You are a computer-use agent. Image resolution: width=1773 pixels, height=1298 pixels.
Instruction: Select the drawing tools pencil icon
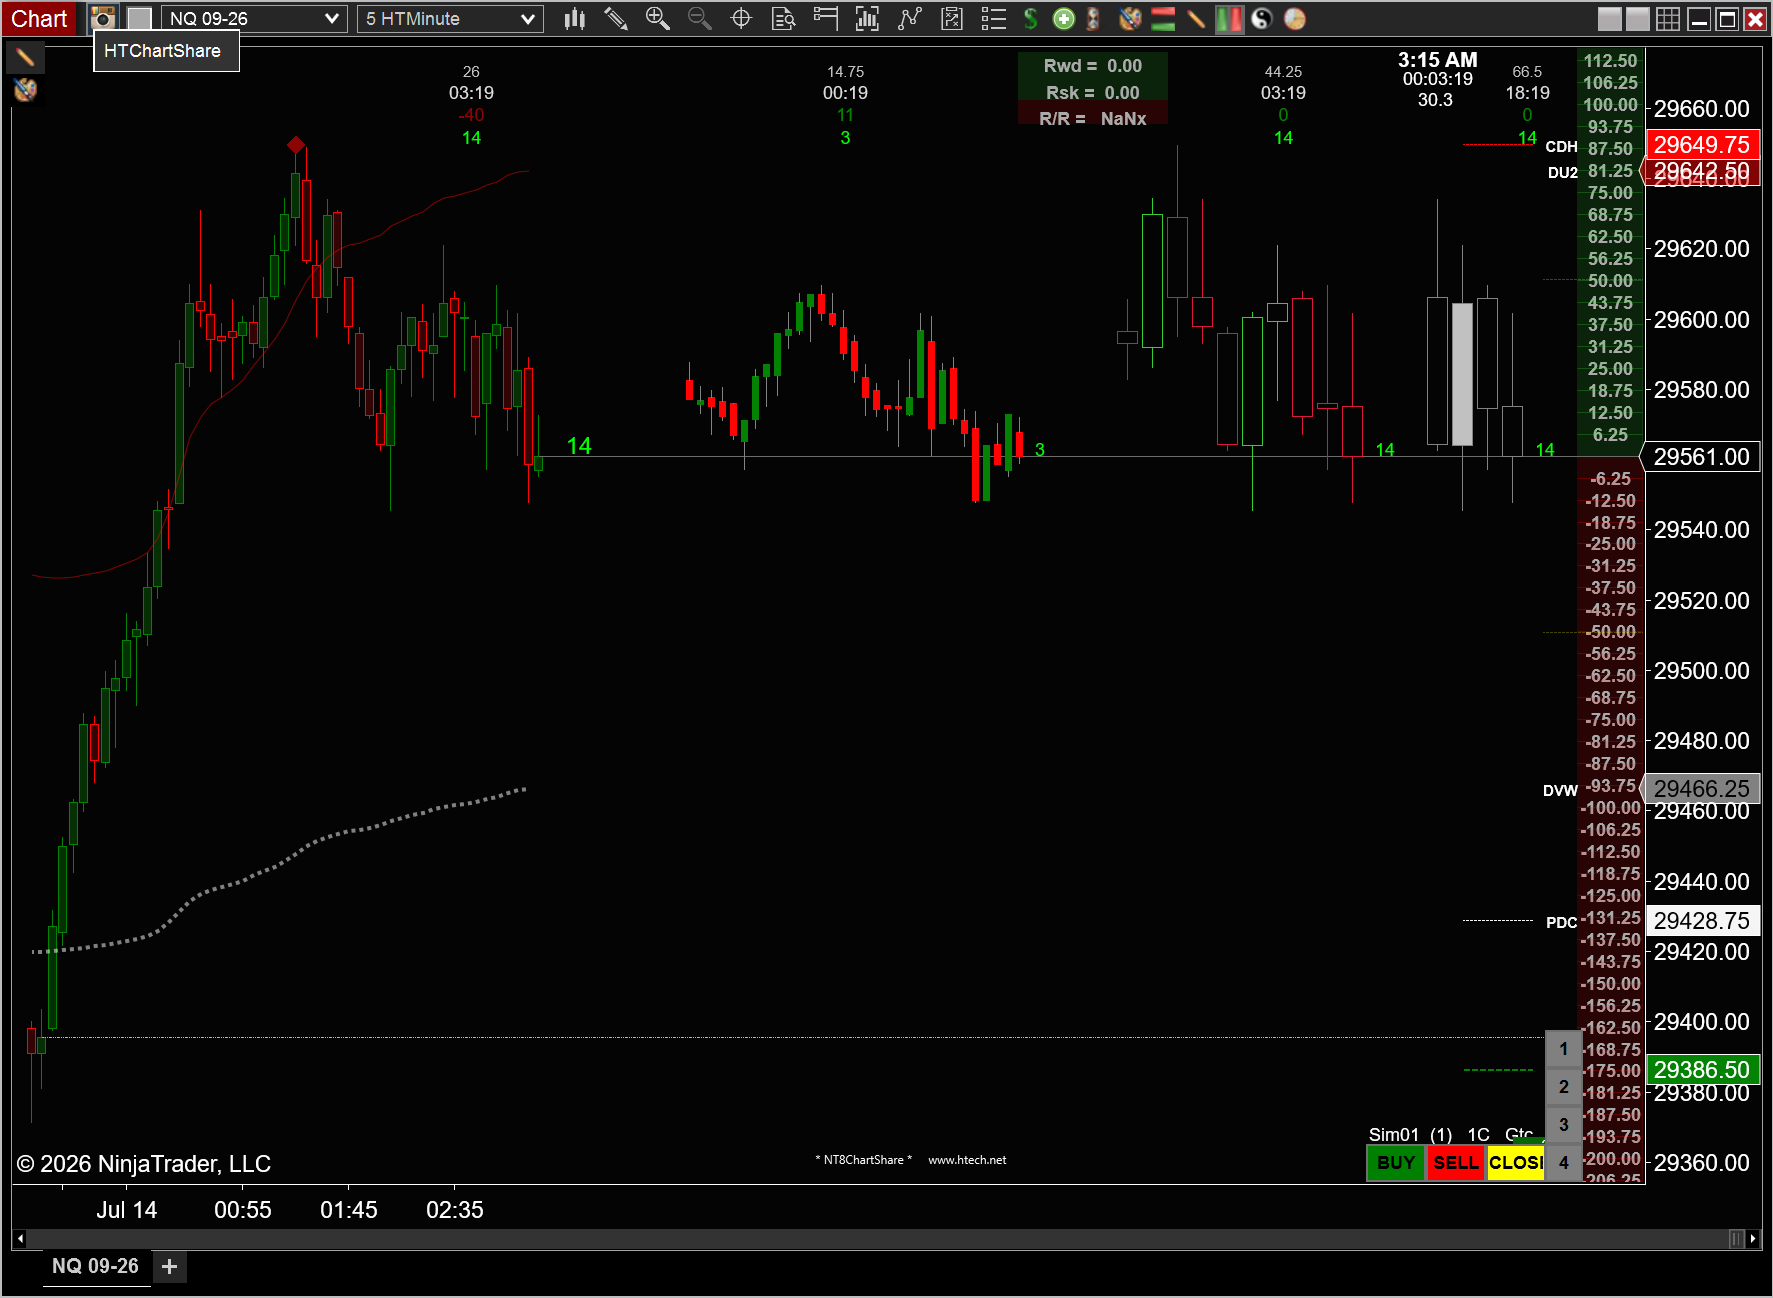616,18
